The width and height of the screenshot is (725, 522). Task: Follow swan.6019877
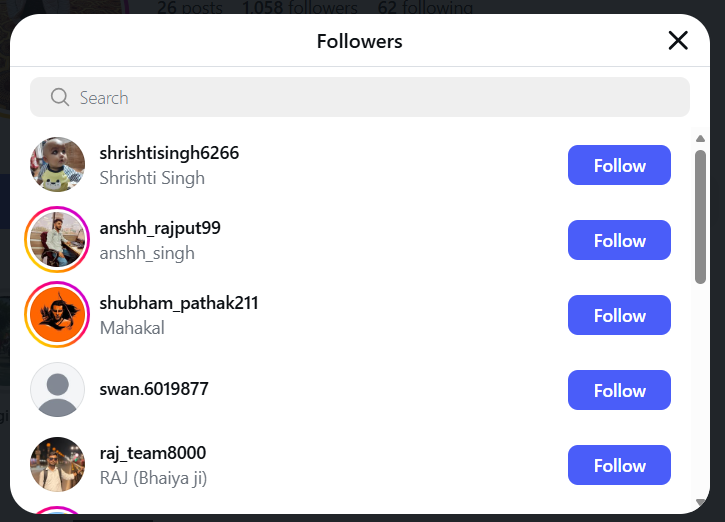point(619,390)
